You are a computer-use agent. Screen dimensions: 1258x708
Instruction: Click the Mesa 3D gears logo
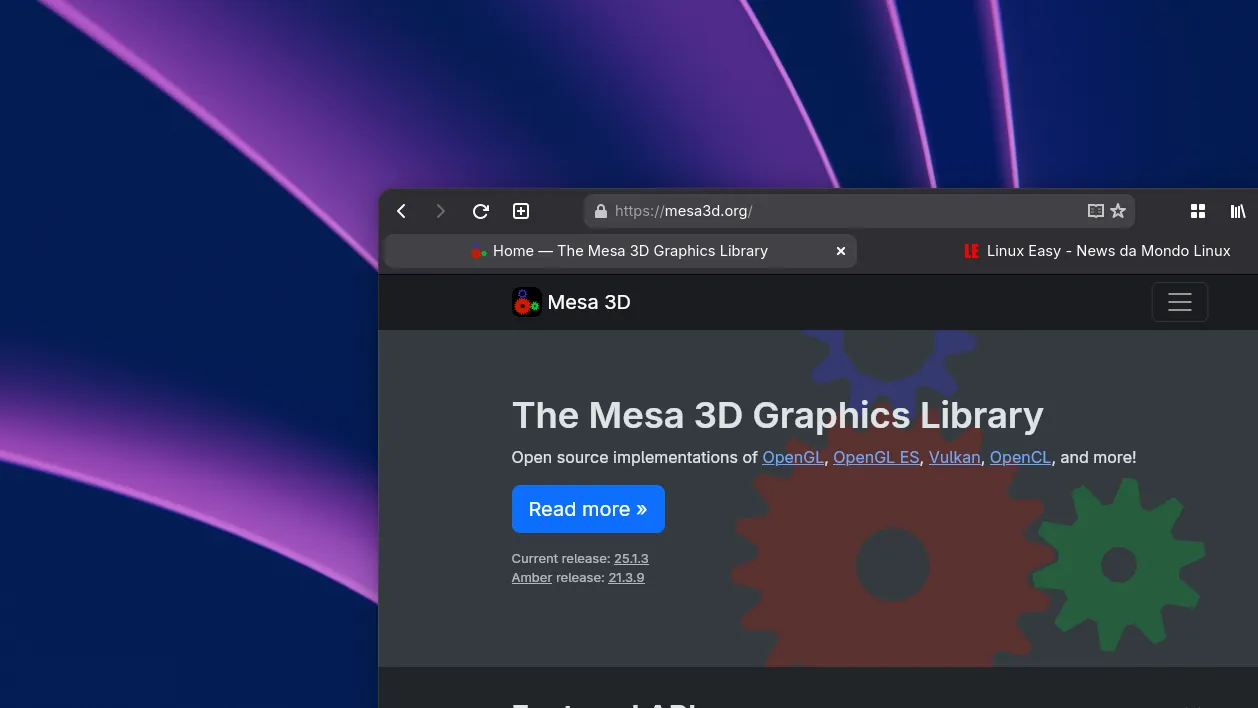tap(526, 301)
